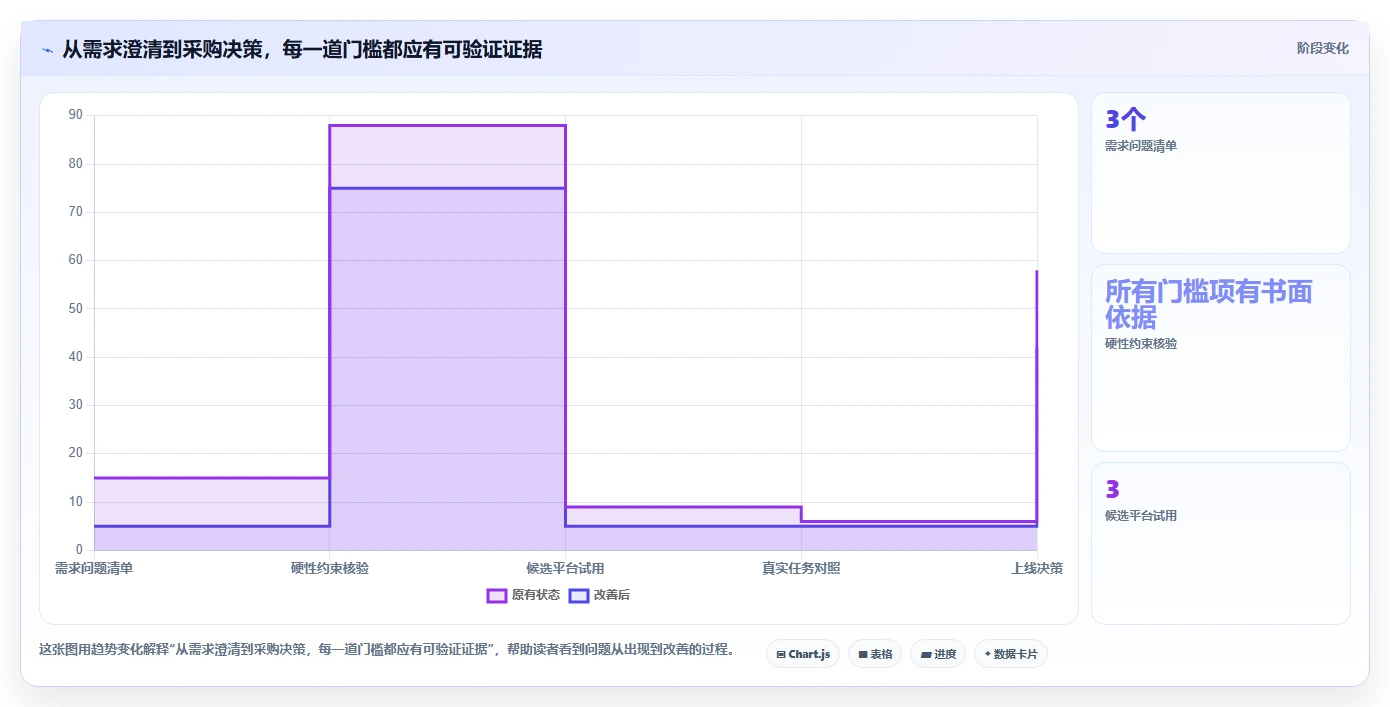Select the Chart.js tag chip
Viewport: 1390px width, 707px height.
pyautogui.click(x=803, y=654)
